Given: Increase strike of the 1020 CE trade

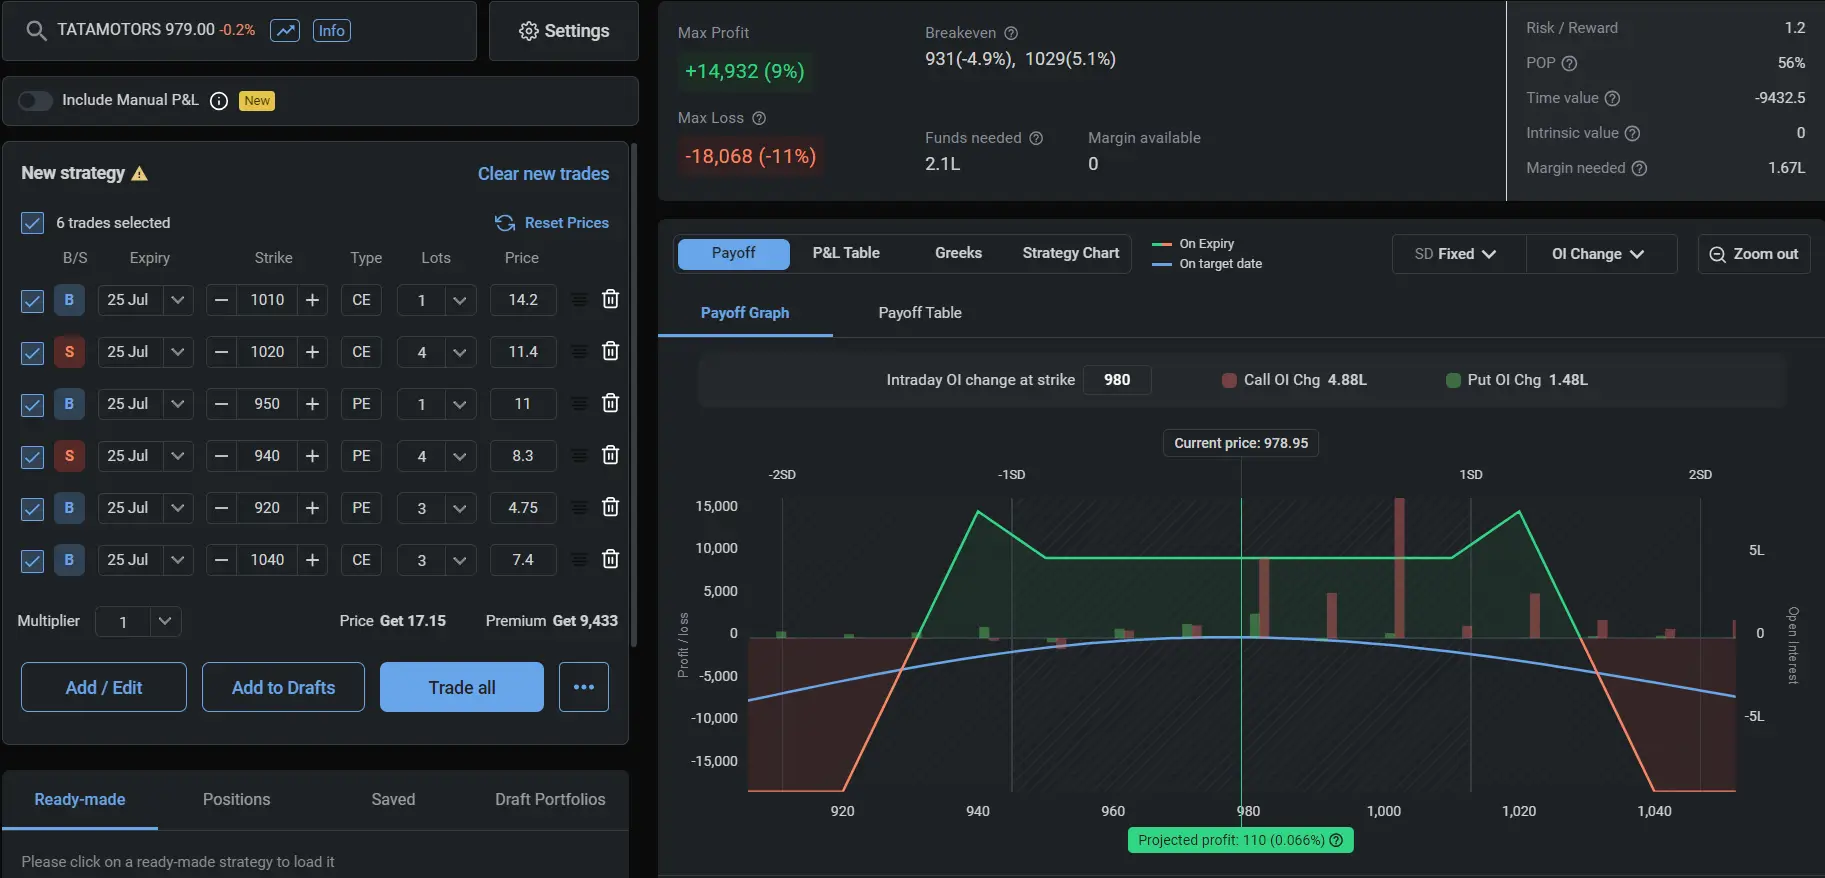Looking at the screenshot, I should pyautogui.click(x=312, y=352).
